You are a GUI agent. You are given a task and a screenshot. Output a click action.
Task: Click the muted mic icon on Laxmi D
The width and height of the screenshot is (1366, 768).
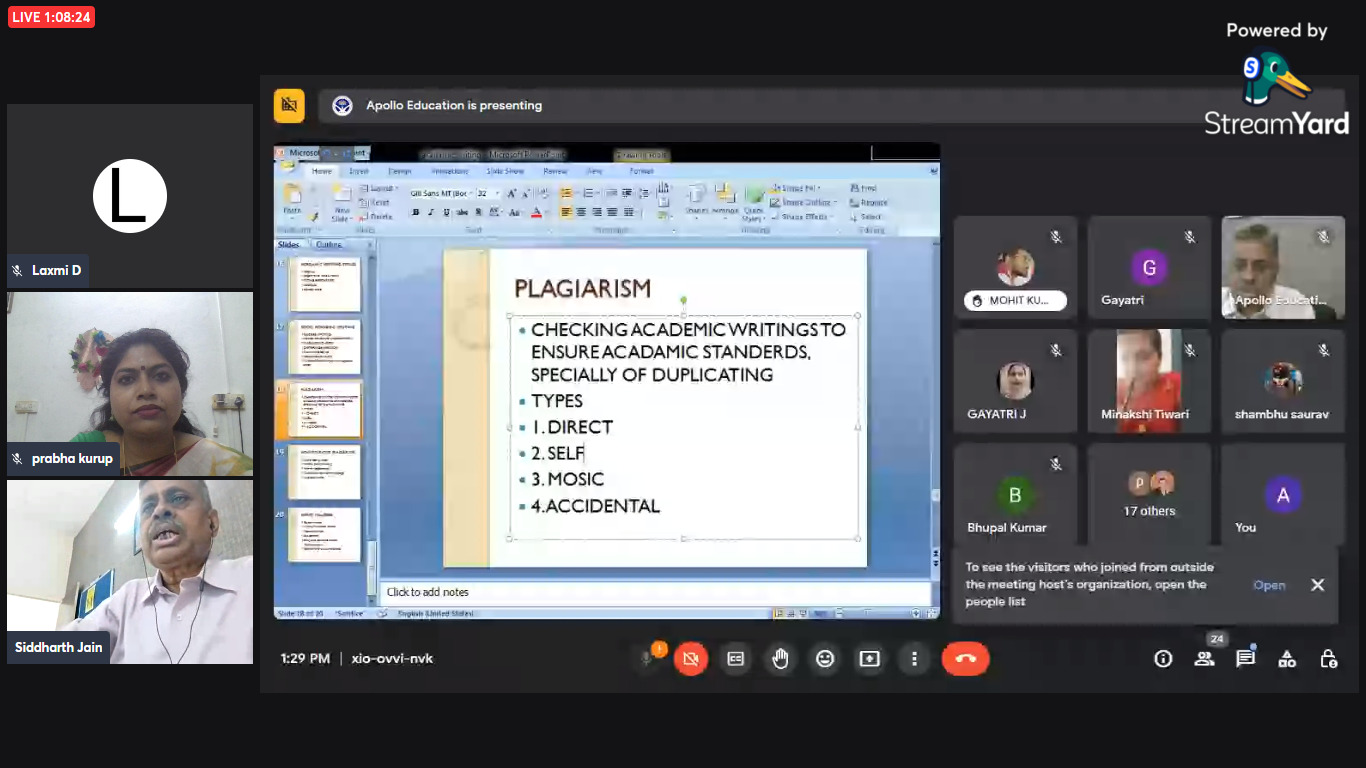pos(17,270)
